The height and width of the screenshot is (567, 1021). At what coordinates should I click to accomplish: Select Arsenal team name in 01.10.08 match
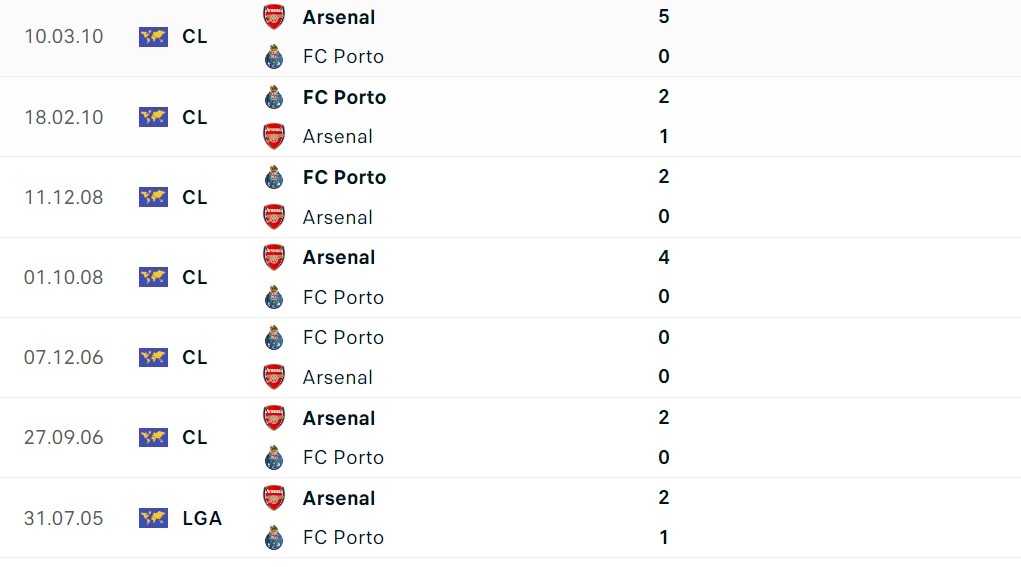tap(339, 257)
